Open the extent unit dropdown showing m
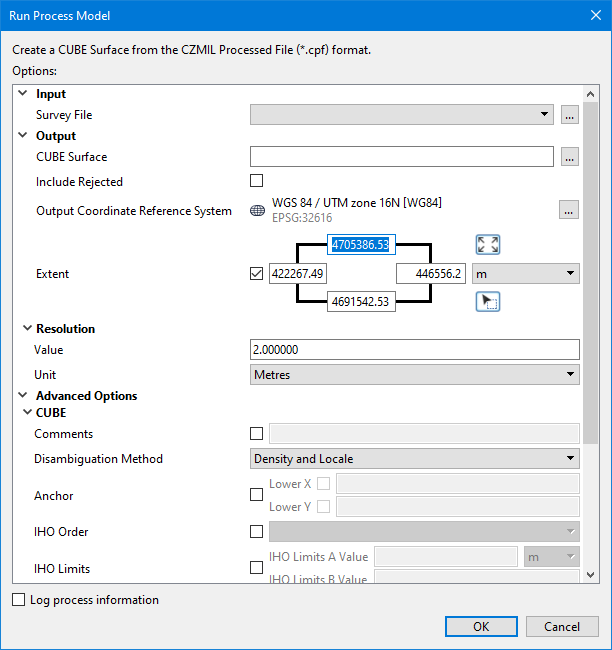This screenshot has width=612, height=650. [x=525, y=273]
